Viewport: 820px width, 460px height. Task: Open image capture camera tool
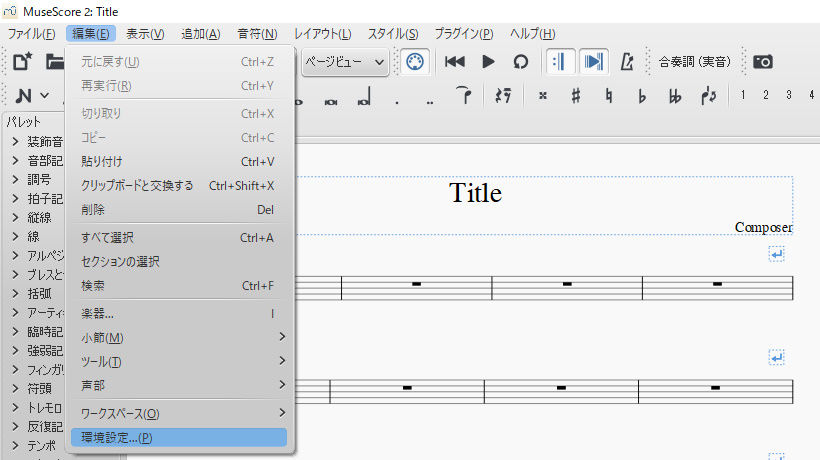click(x=762, y=62)
